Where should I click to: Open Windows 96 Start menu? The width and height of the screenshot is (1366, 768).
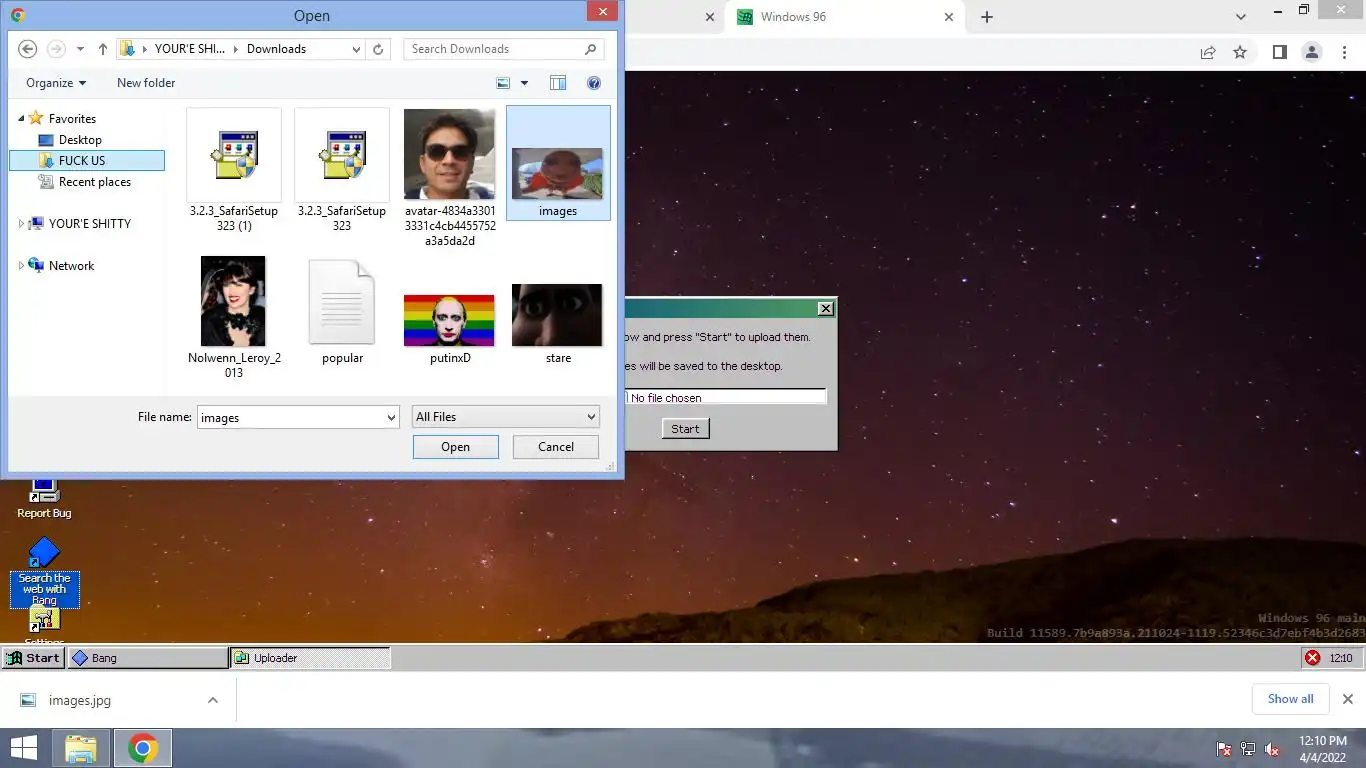pos(33,658)
